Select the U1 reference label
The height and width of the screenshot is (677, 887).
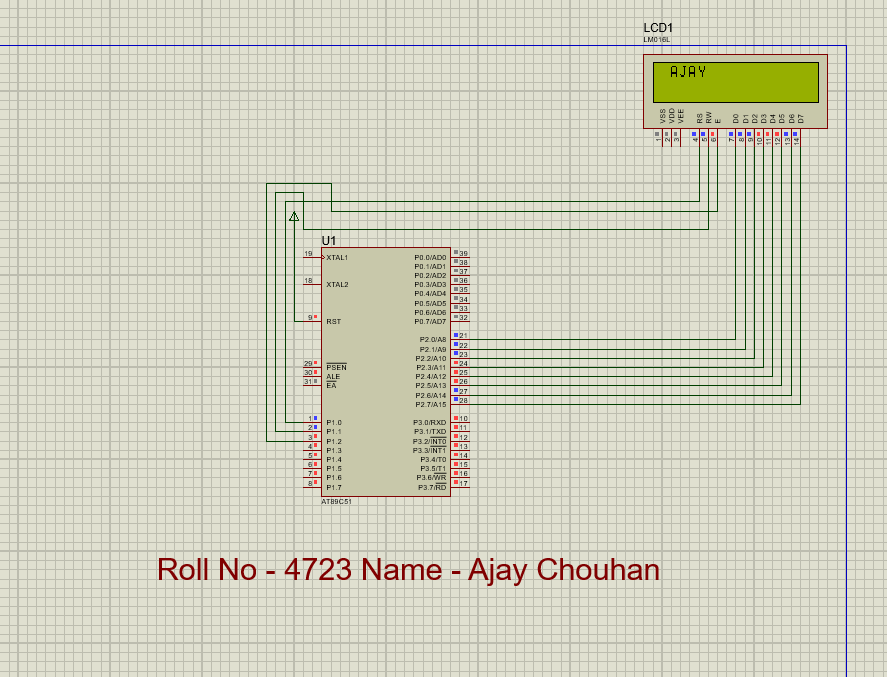point(329,240)
